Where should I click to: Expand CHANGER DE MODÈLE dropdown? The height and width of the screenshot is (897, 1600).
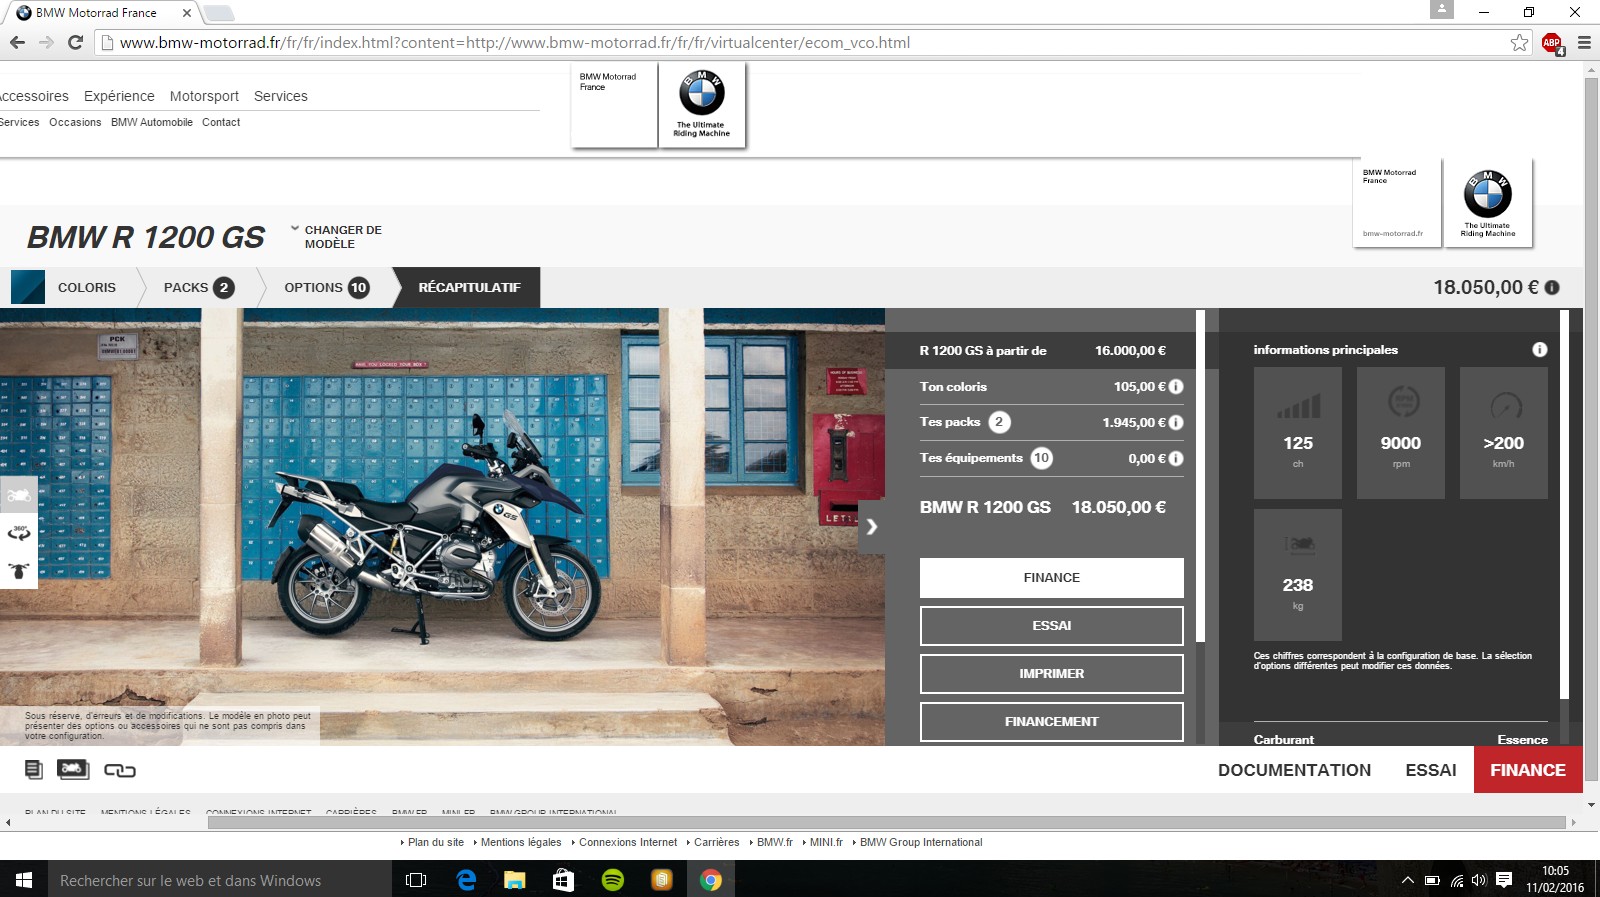tap(337, 237)
